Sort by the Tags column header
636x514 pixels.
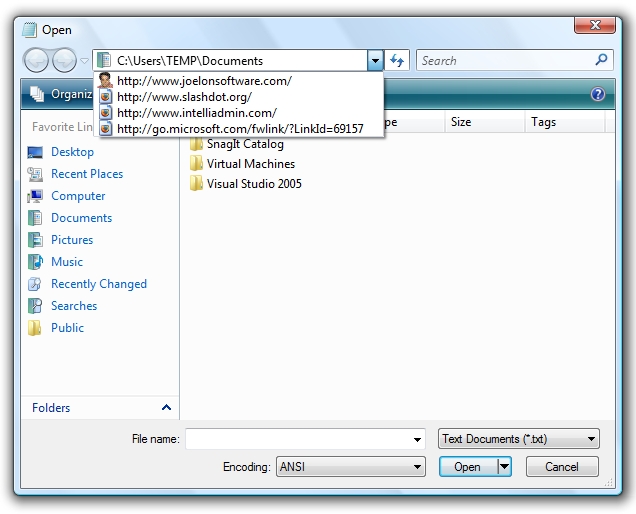(564, 122)
